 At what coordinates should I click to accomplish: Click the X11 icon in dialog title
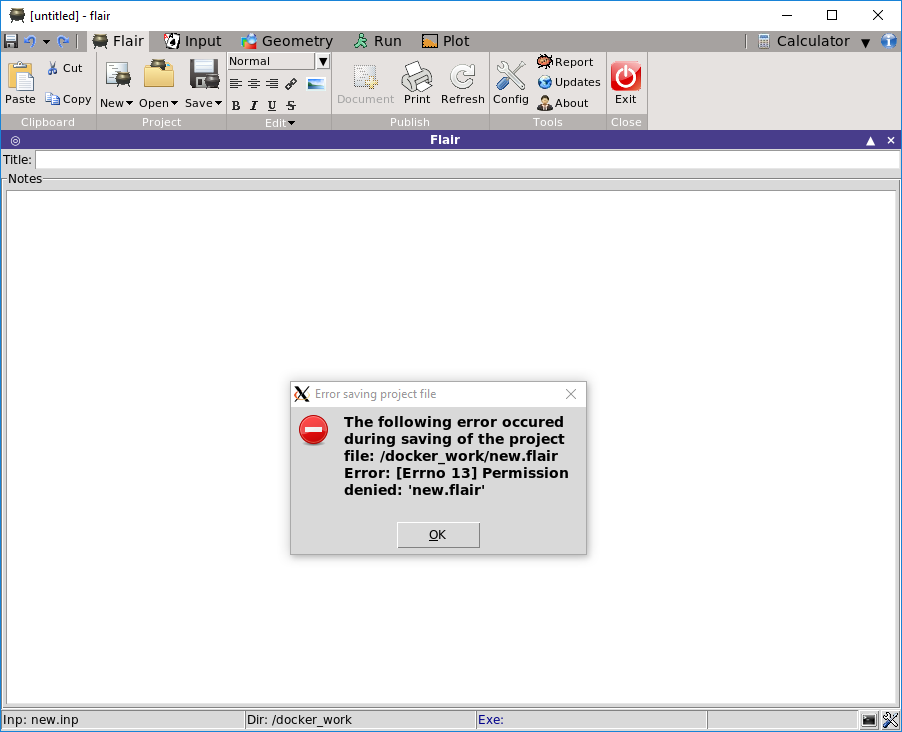click(302, 394)
